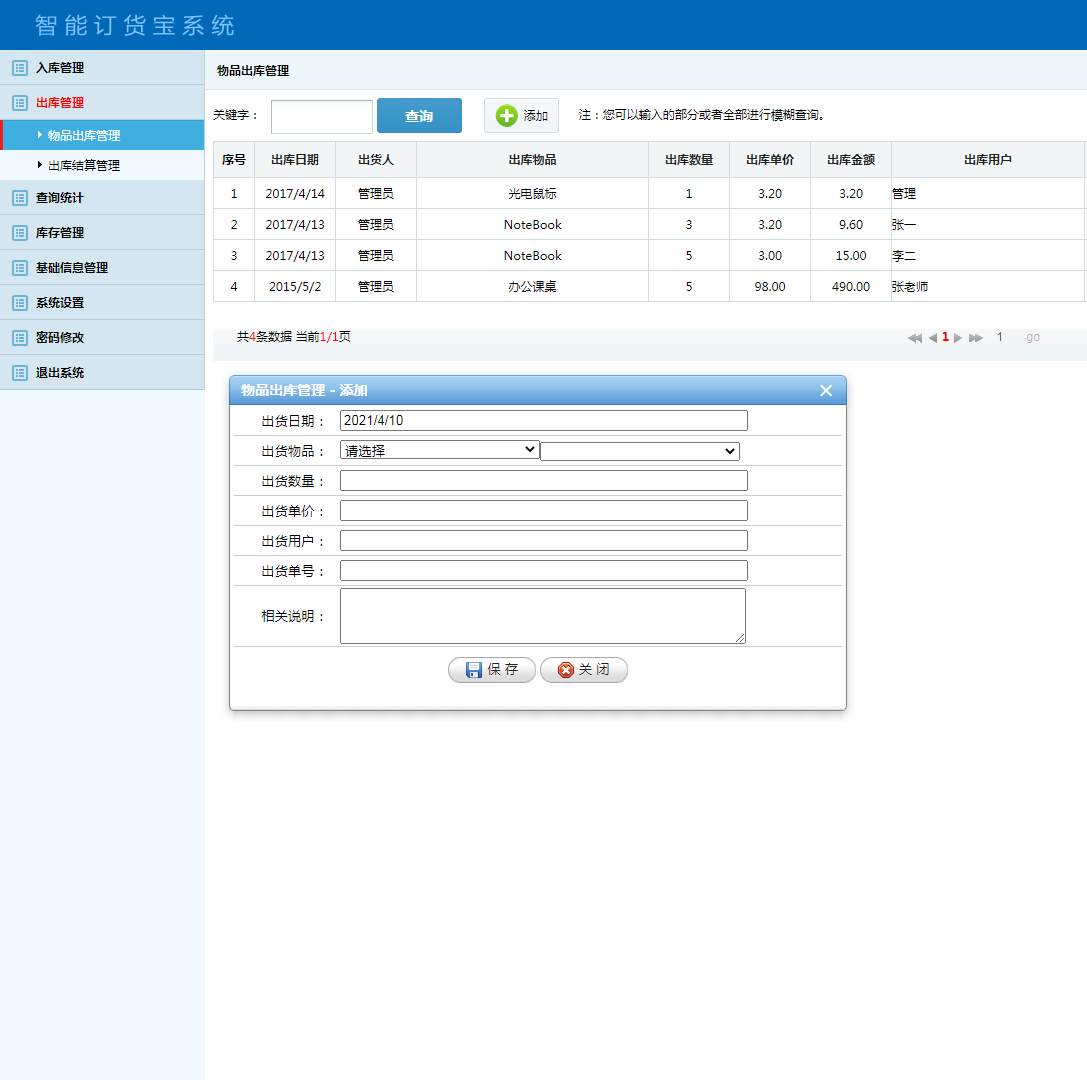
Task: Go to the first page arrow
Action: pos(914,338)
